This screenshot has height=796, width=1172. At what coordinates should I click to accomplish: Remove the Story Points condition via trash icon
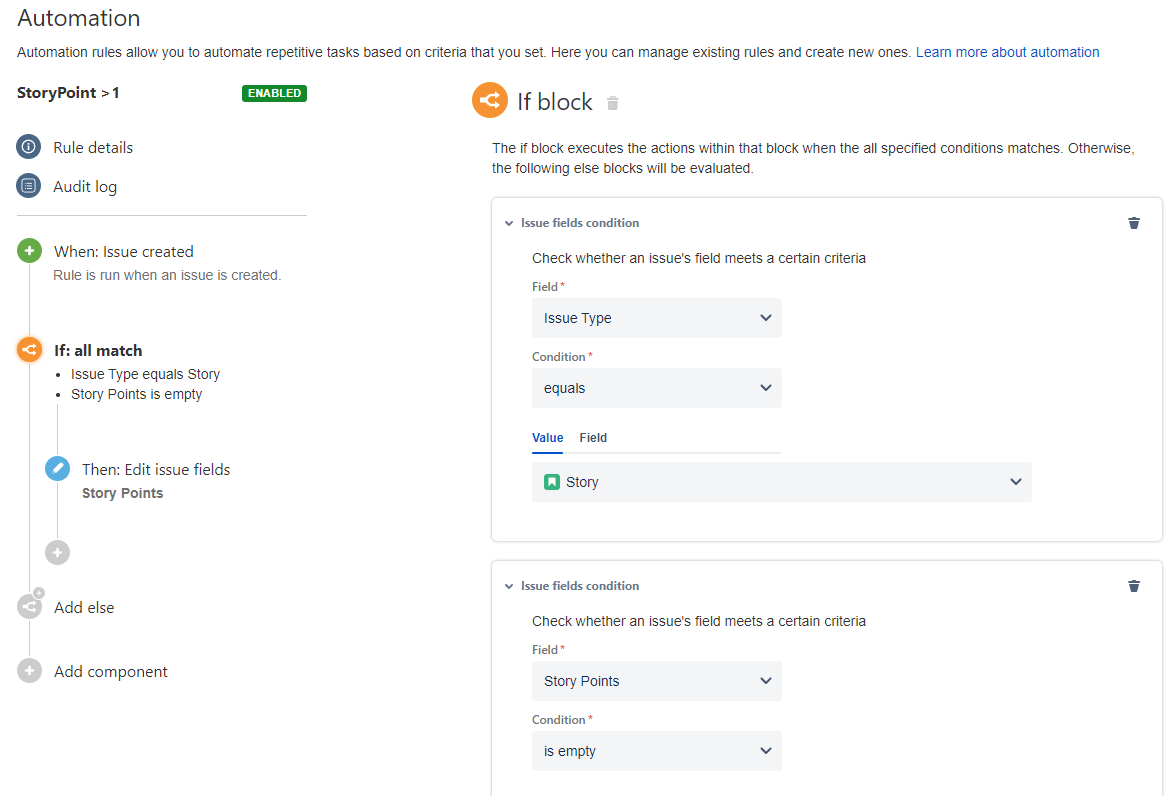pyautogui.click(x=1134, y=586)
